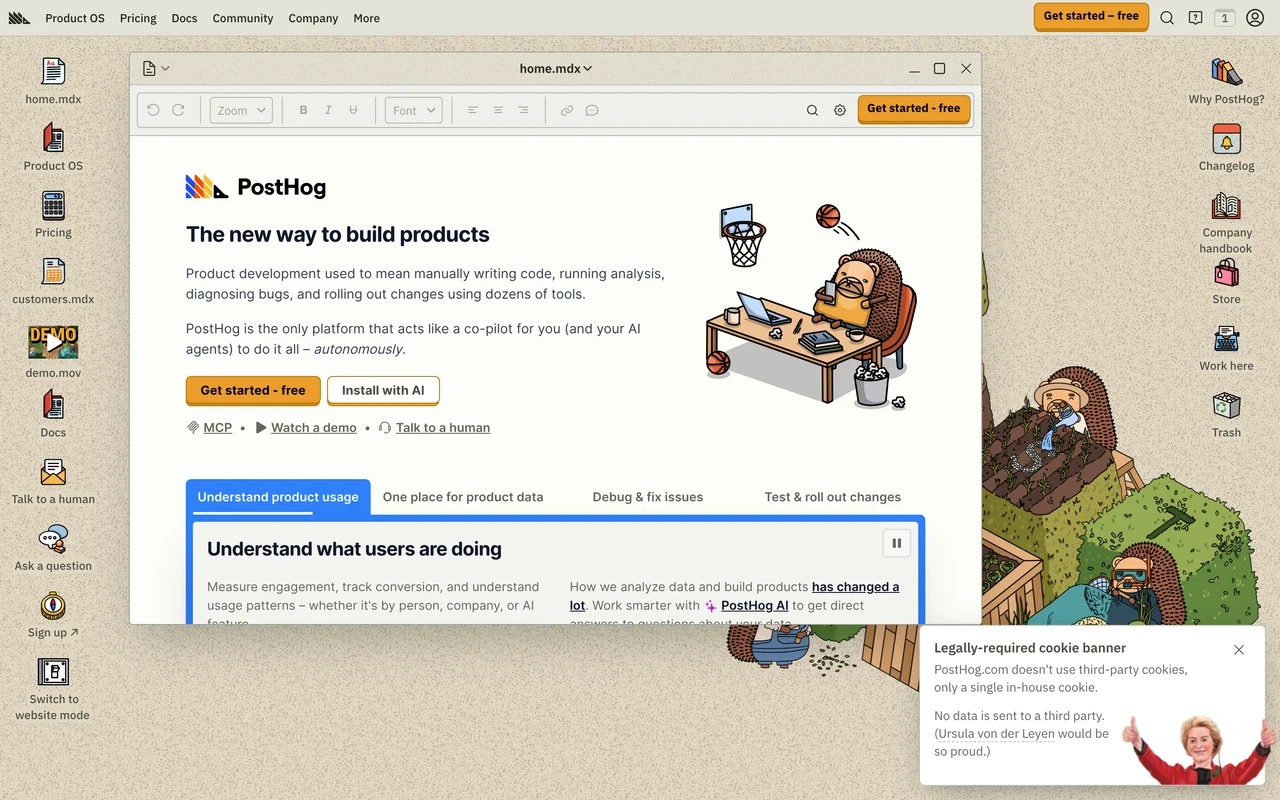Image resolution: width=1280 pixels, height=800 pixels.
Task: Open the Pricing menu item
Action: [138, 18]
